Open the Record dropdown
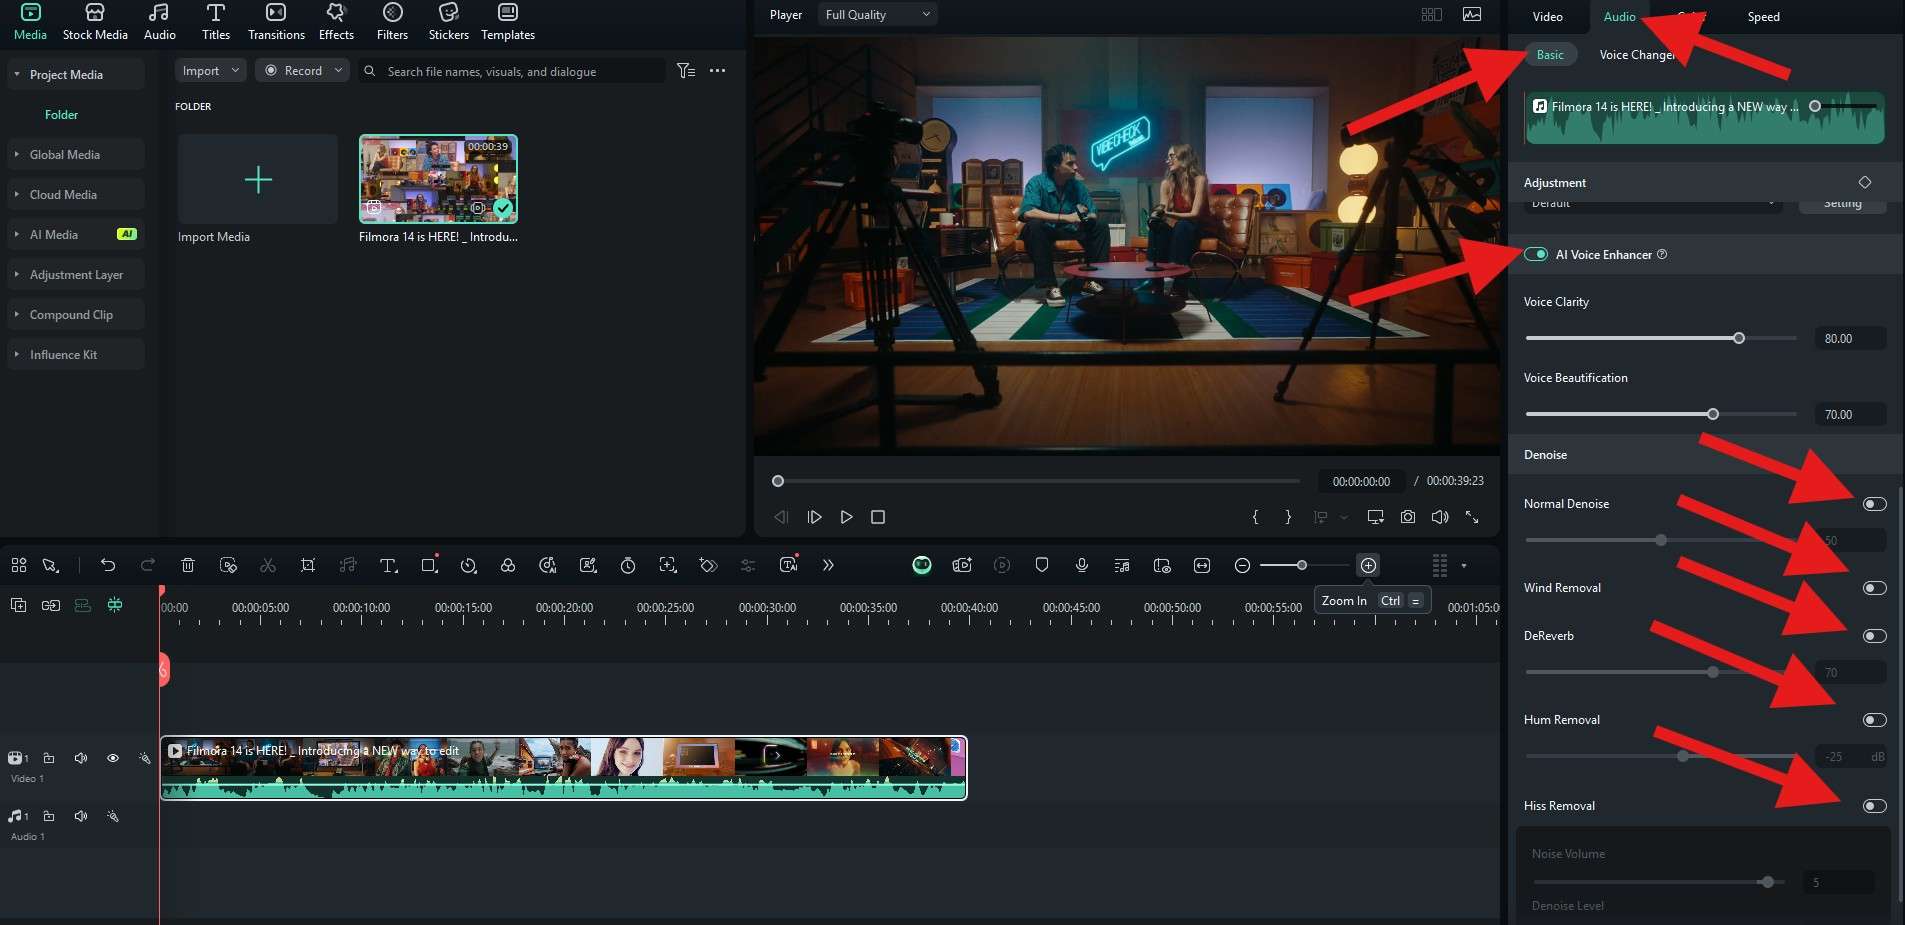Image resolution: width=1905 pixels, height=925 pixels. pos(301,71)
